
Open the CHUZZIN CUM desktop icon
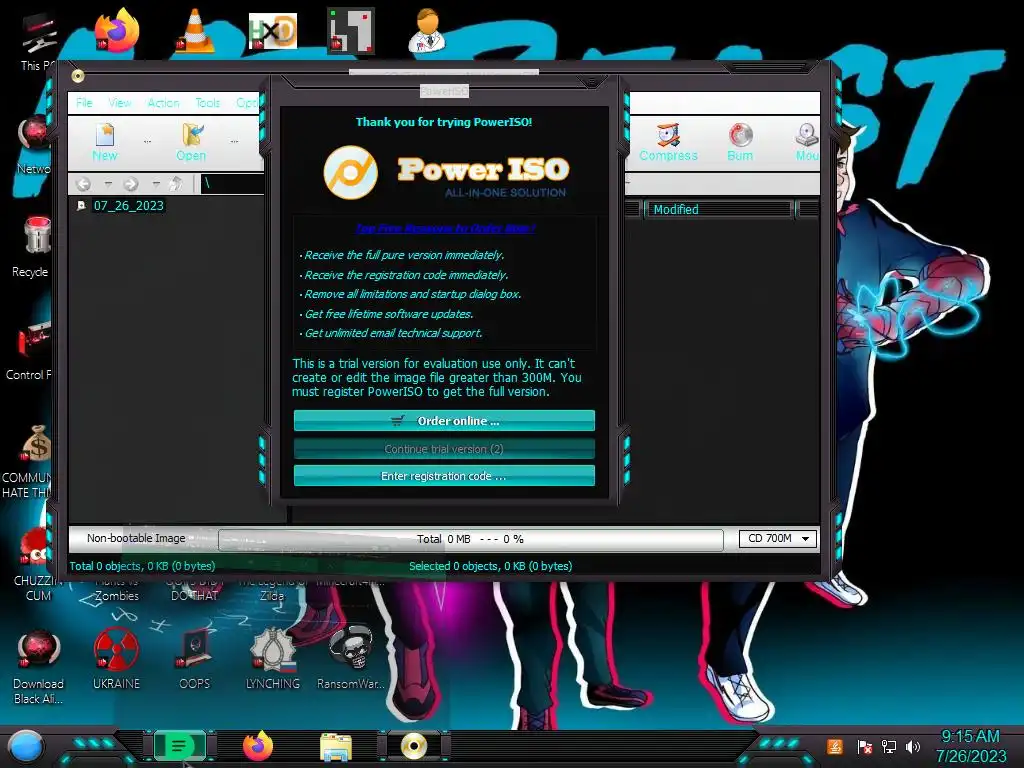[x=34, y=566]
